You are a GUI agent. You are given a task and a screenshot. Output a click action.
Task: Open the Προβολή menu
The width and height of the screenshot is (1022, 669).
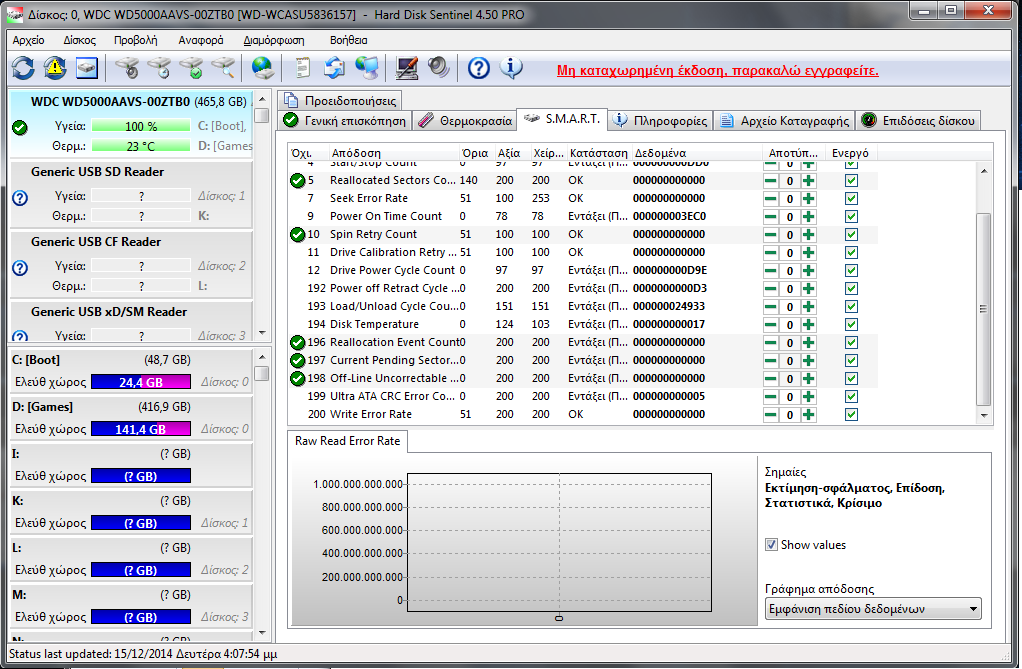click(136, 40)
